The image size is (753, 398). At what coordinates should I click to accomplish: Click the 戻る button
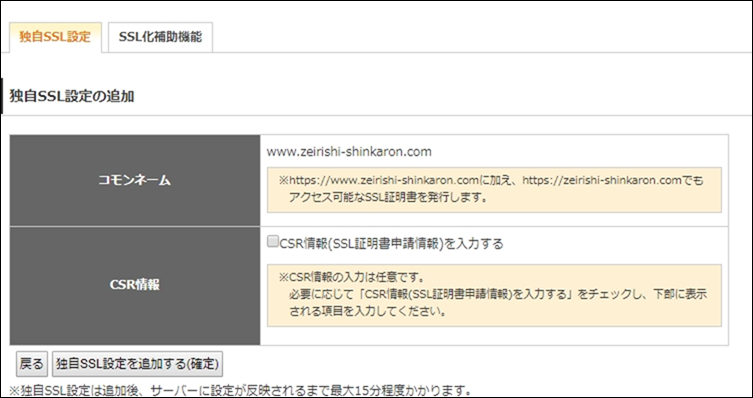click(x=32, y=364)
